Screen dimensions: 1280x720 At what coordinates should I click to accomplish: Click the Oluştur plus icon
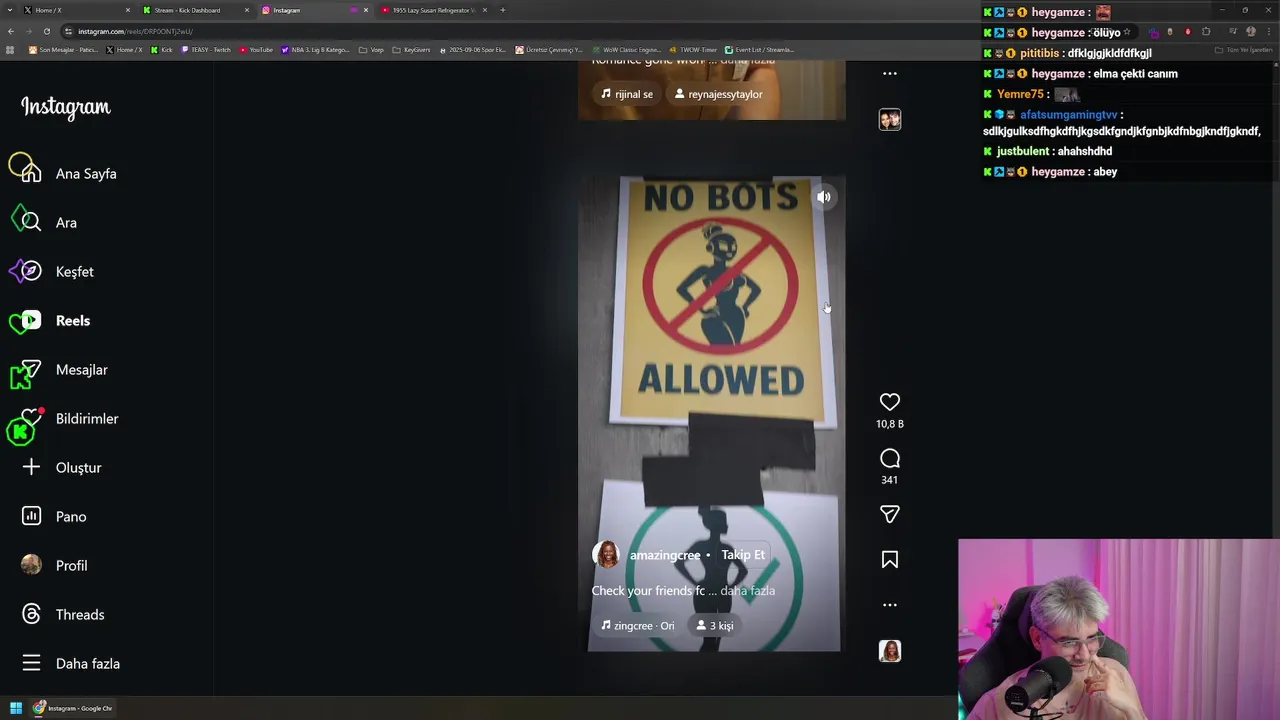click(x=31, y=468)
